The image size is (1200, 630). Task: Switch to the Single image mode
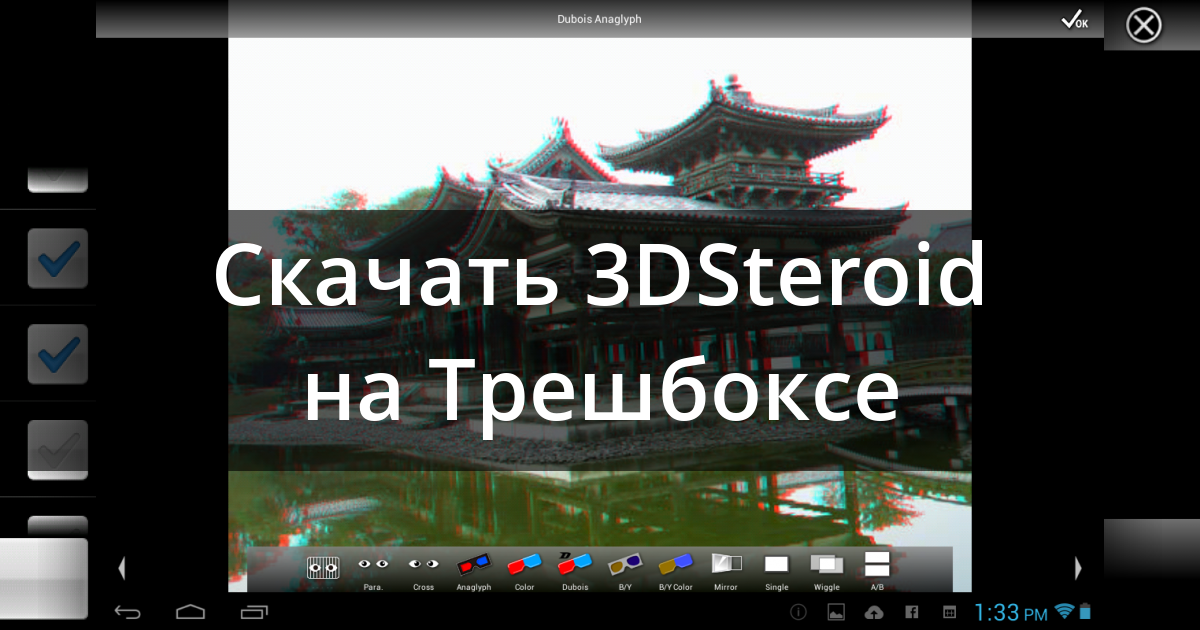(x=777, y=572)
